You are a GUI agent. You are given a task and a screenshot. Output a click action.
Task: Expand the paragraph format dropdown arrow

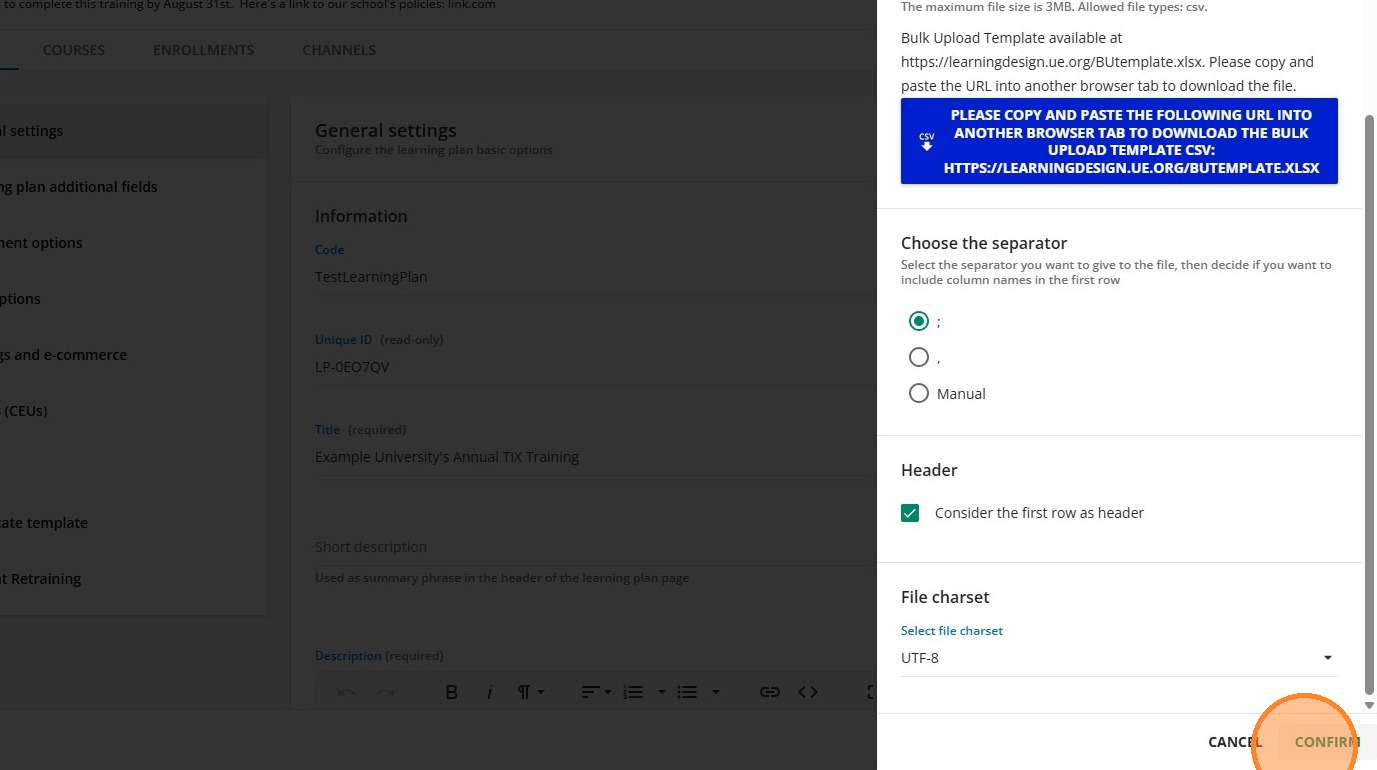coord(541,692)
